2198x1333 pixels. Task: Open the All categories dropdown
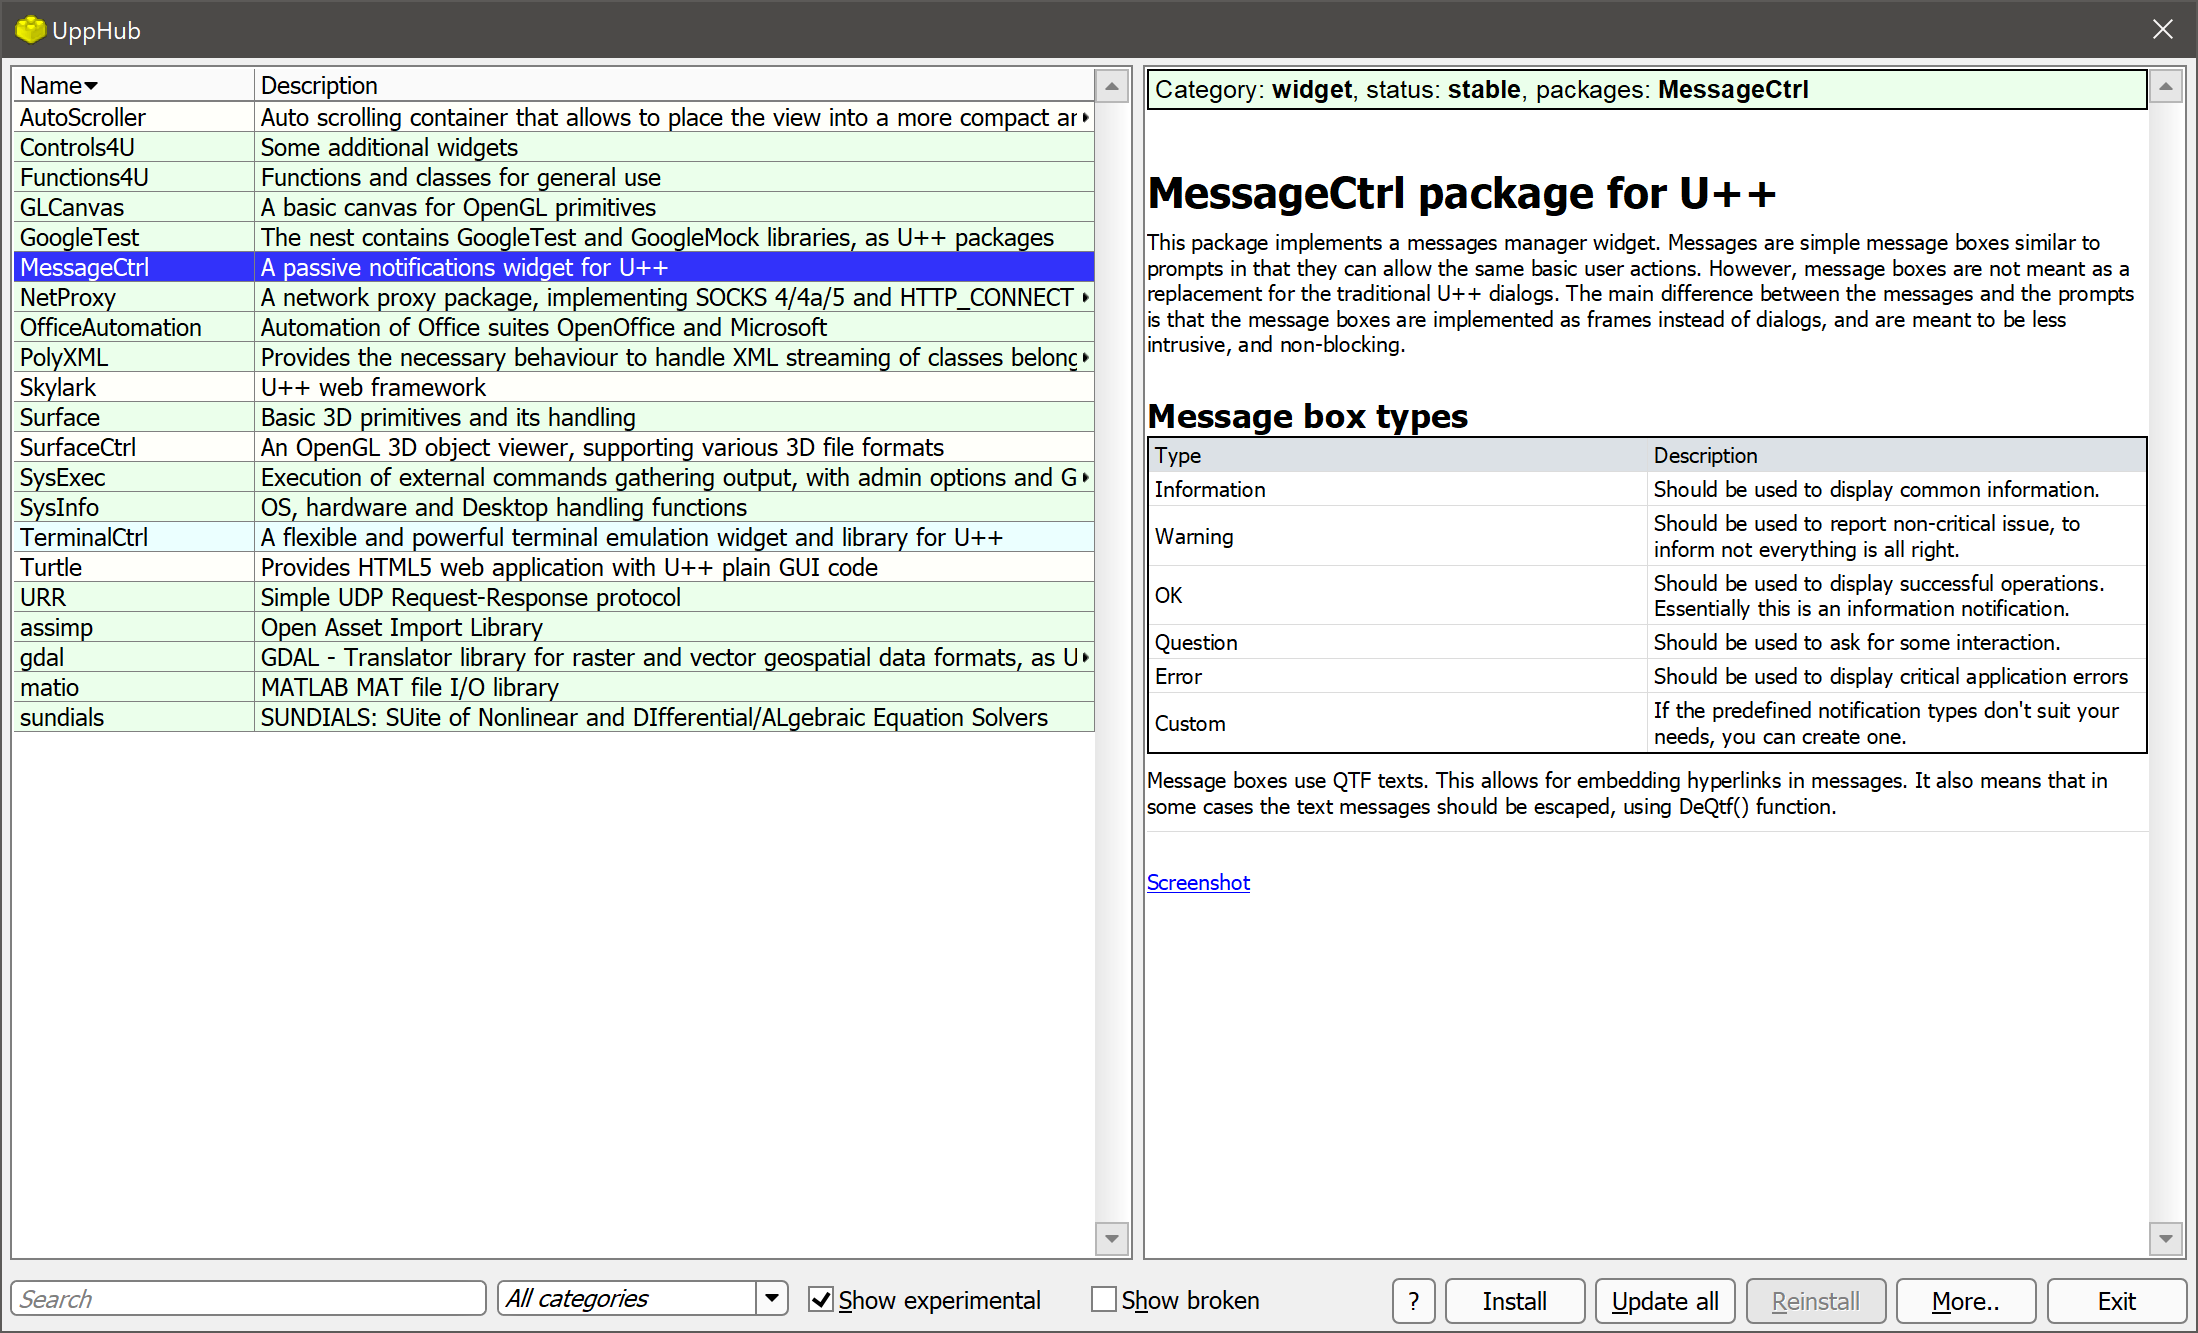tap(771, 1299)
